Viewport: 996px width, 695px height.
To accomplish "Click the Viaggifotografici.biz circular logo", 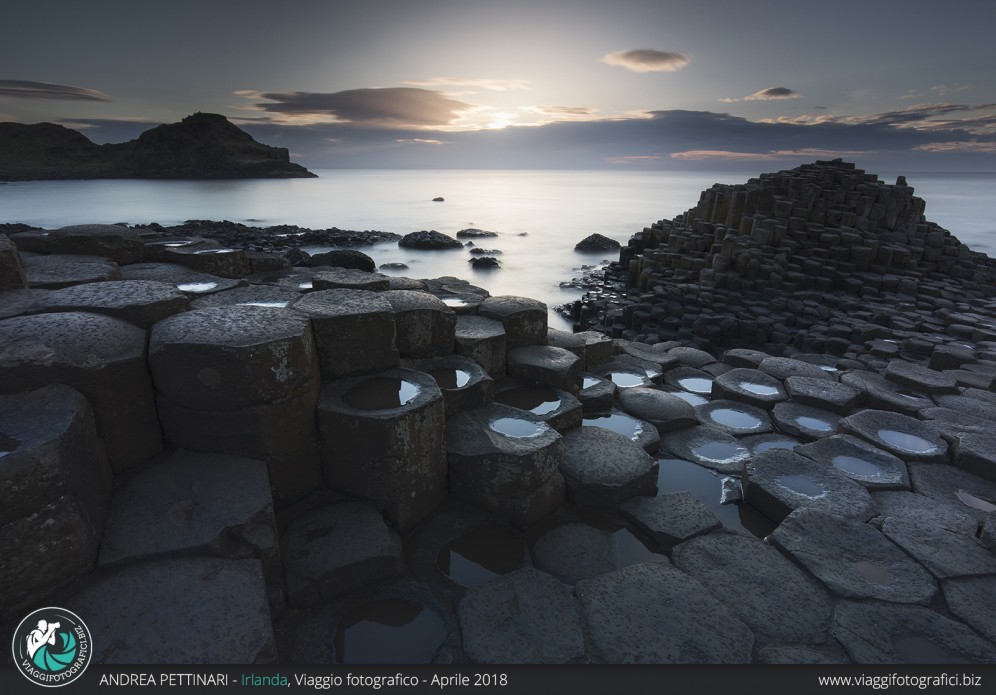I will pyautogui.click(x=52, y=647).
